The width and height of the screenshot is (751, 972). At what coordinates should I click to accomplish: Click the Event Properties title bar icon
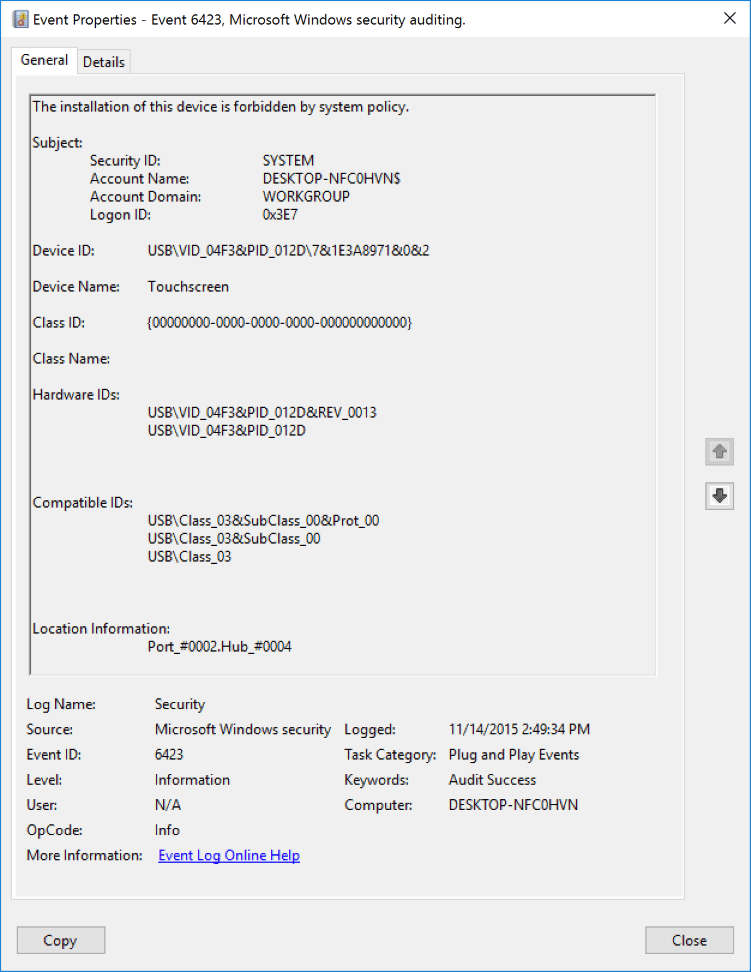point(20,19)
